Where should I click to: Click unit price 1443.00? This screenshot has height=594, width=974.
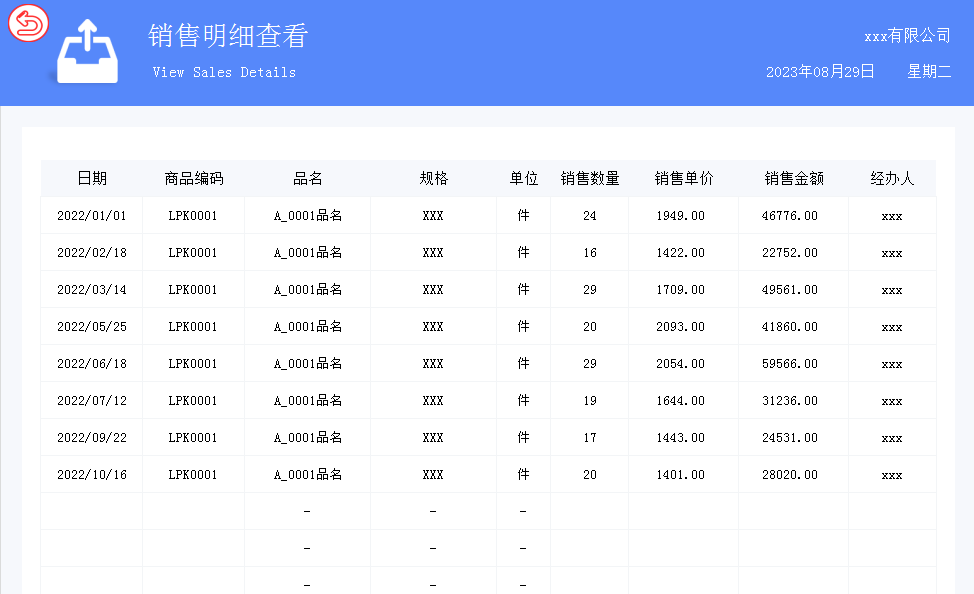pyautogui.click(x=680, y=437)
